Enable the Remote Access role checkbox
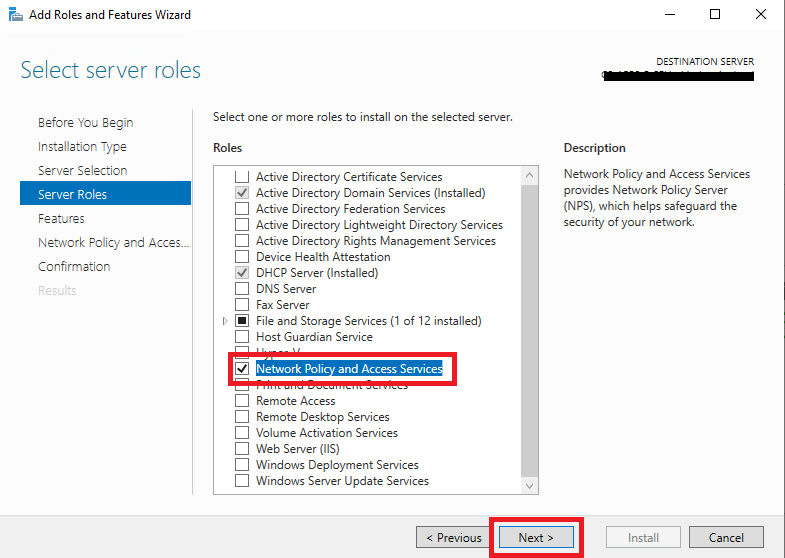Screen dimensions: 785x558 pyautogui.click(x=242, y=401)
